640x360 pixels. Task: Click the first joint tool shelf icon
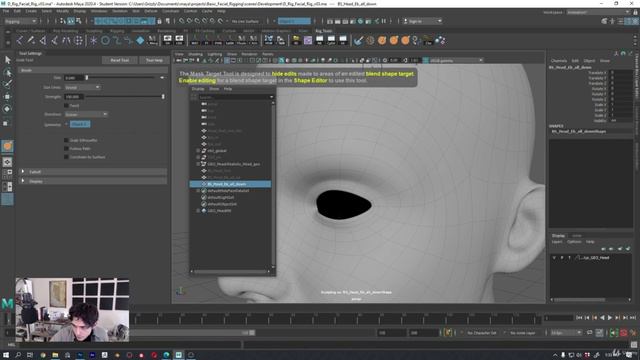point(20,40)
